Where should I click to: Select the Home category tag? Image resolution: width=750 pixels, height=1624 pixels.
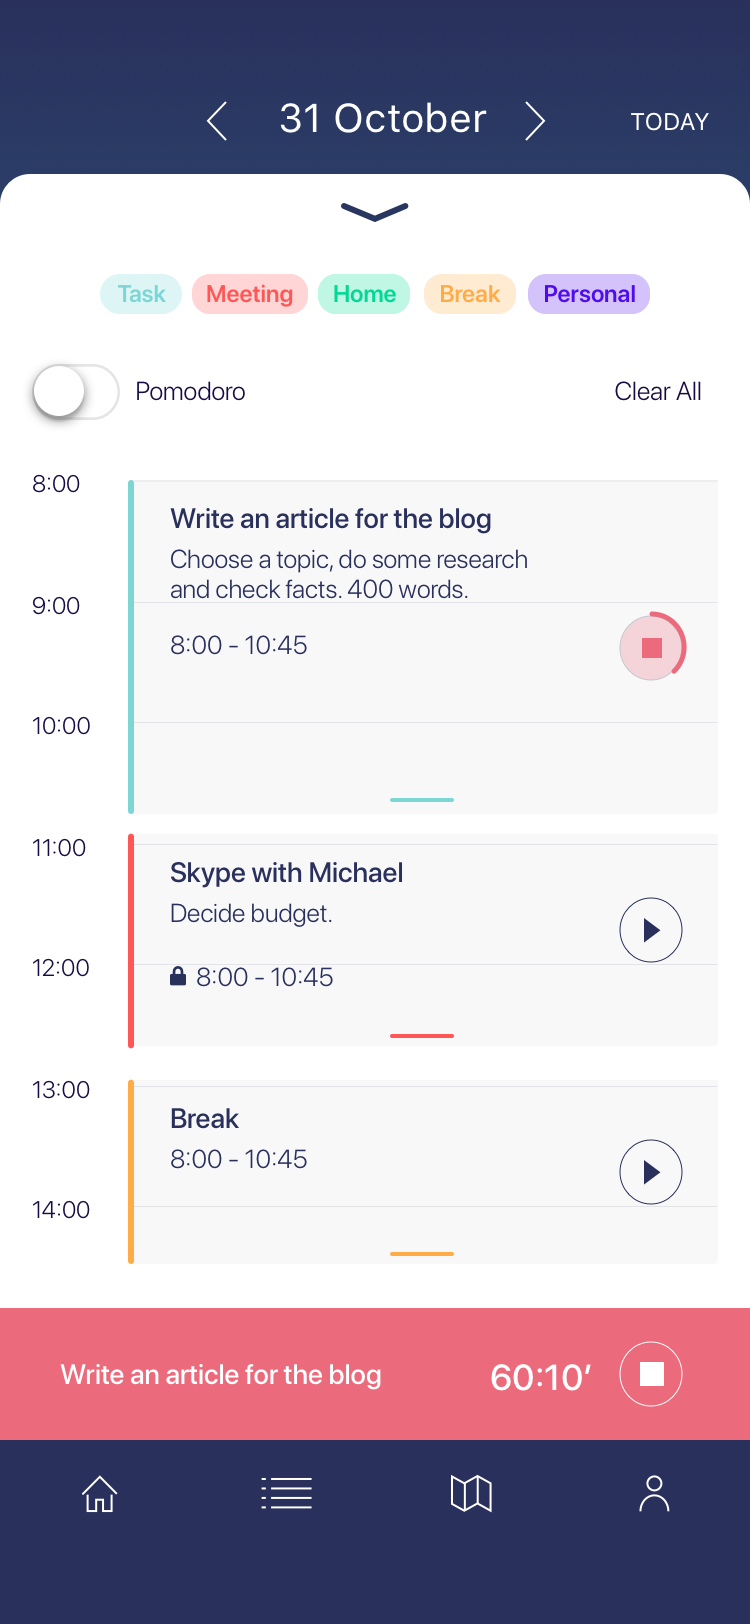point(364,294)
